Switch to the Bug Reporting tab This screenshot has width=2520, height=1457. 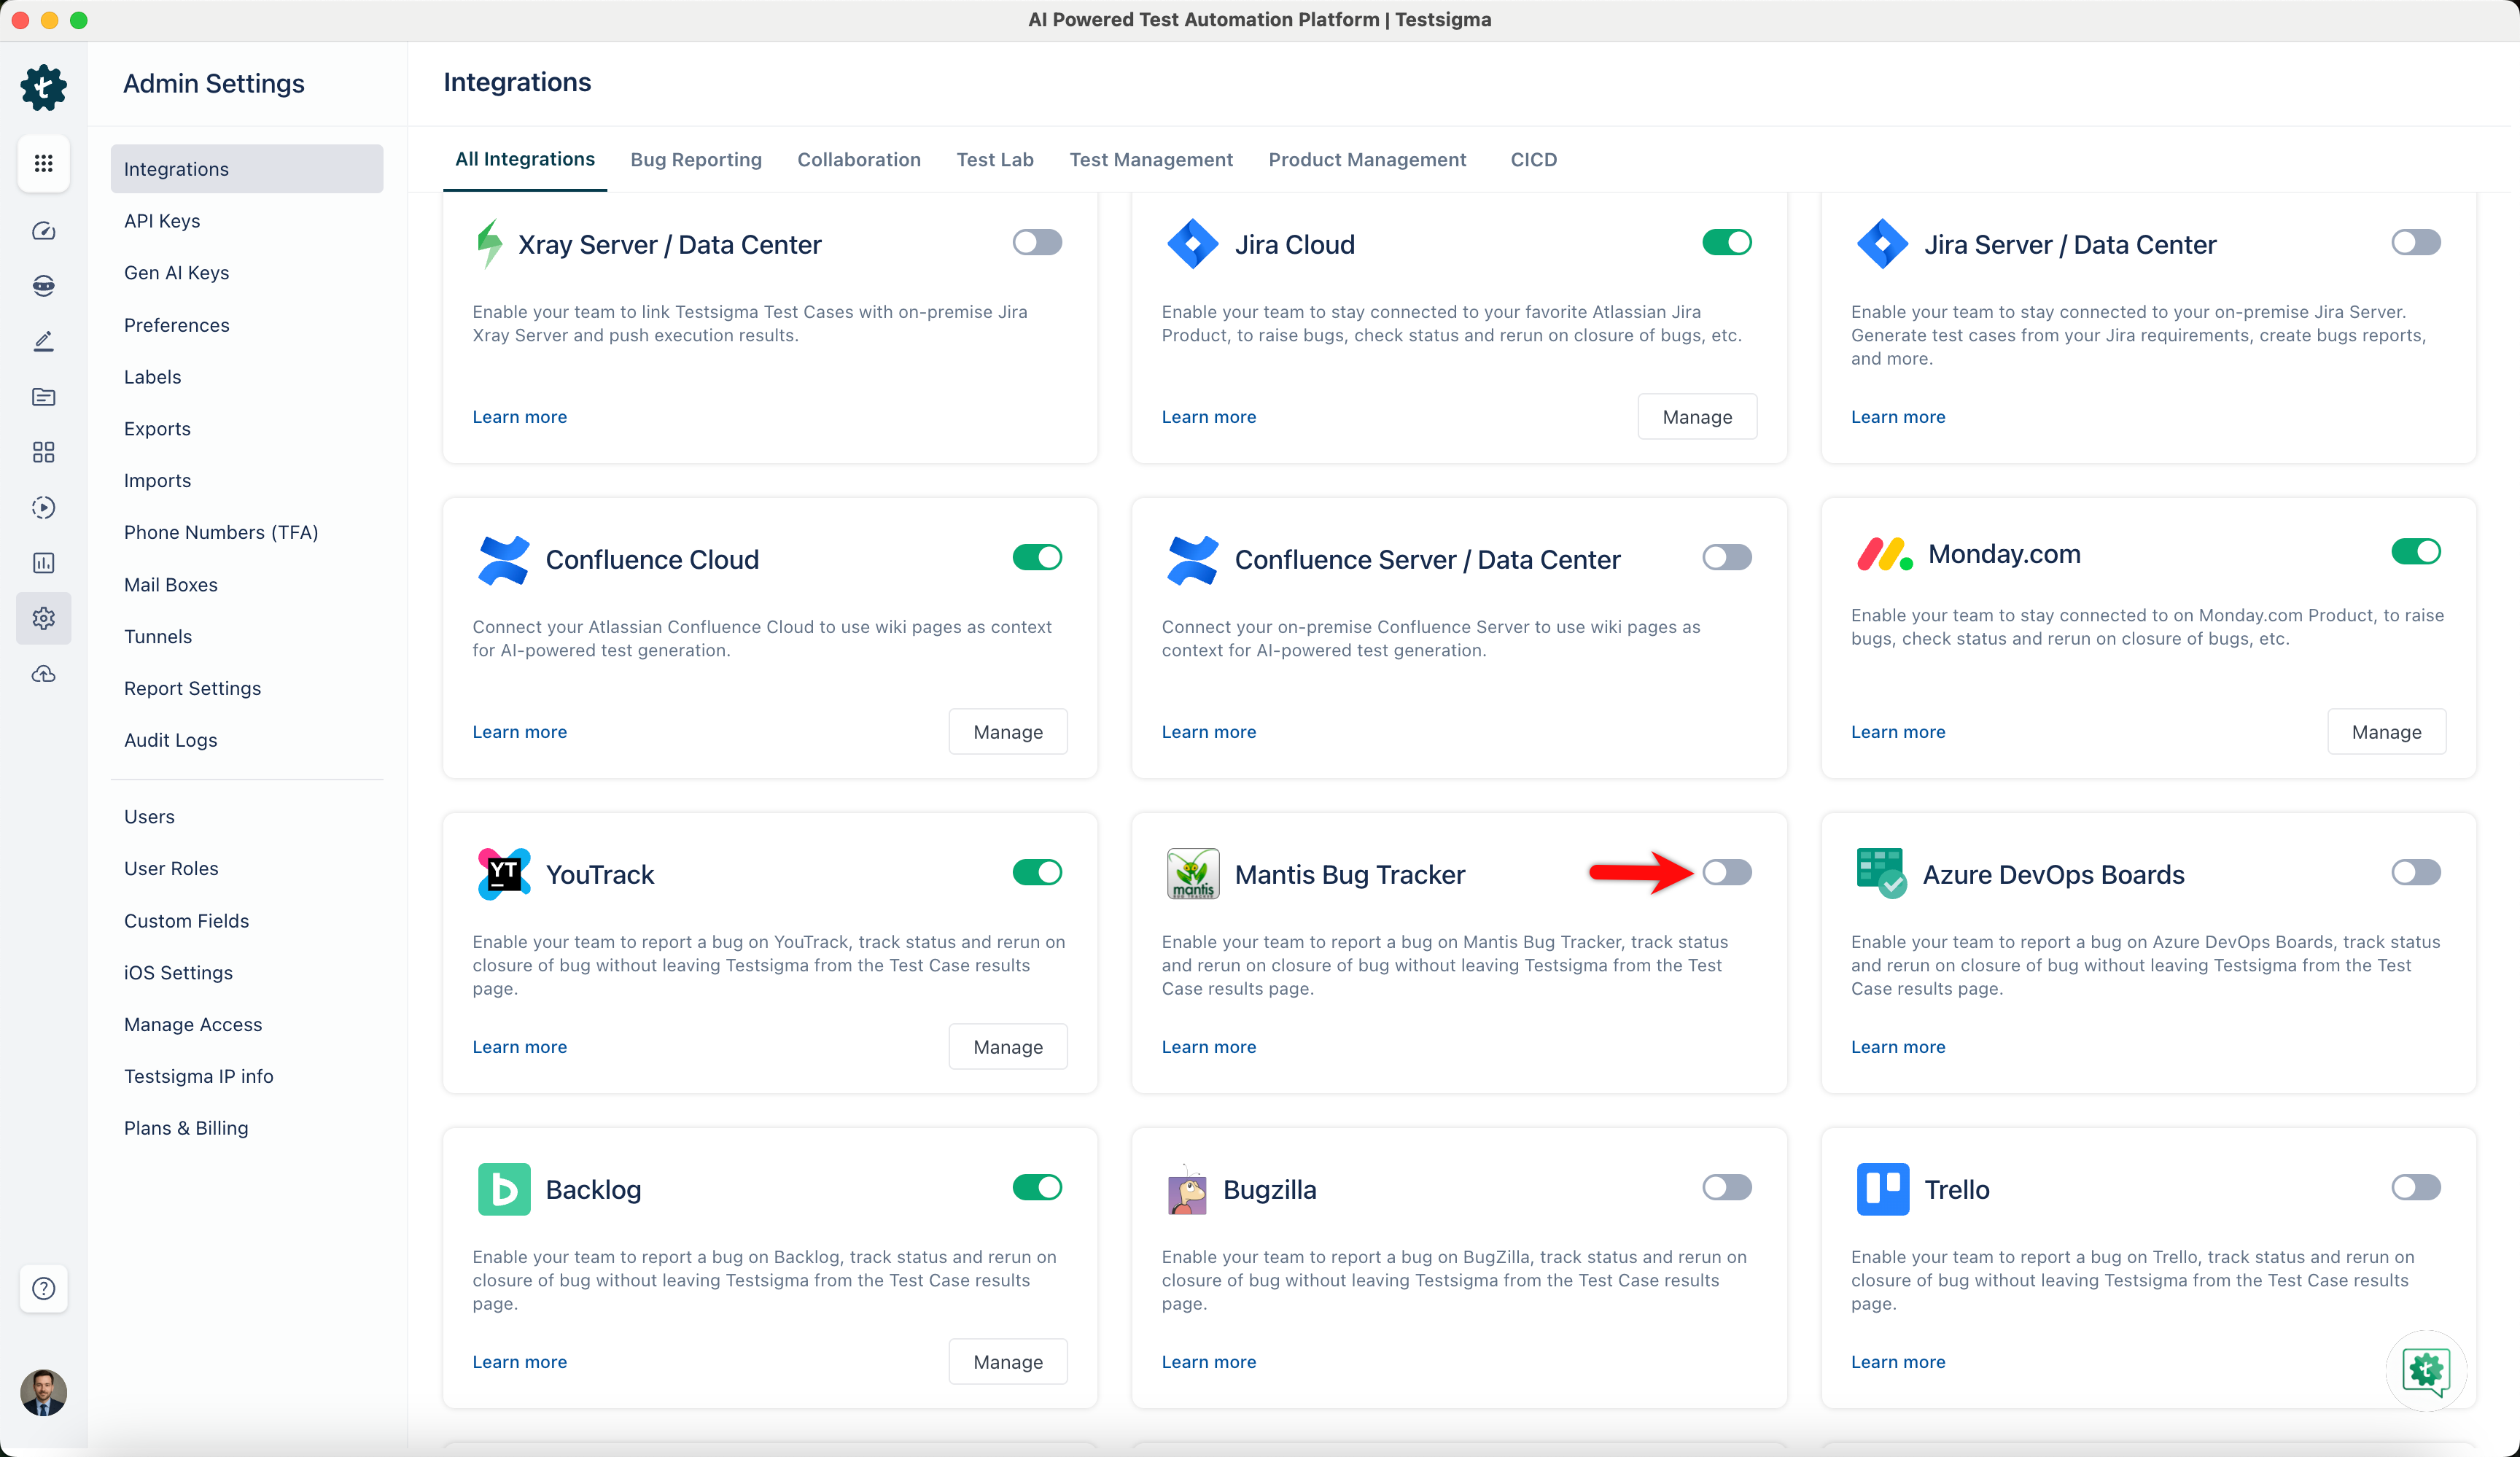[696, 160]
